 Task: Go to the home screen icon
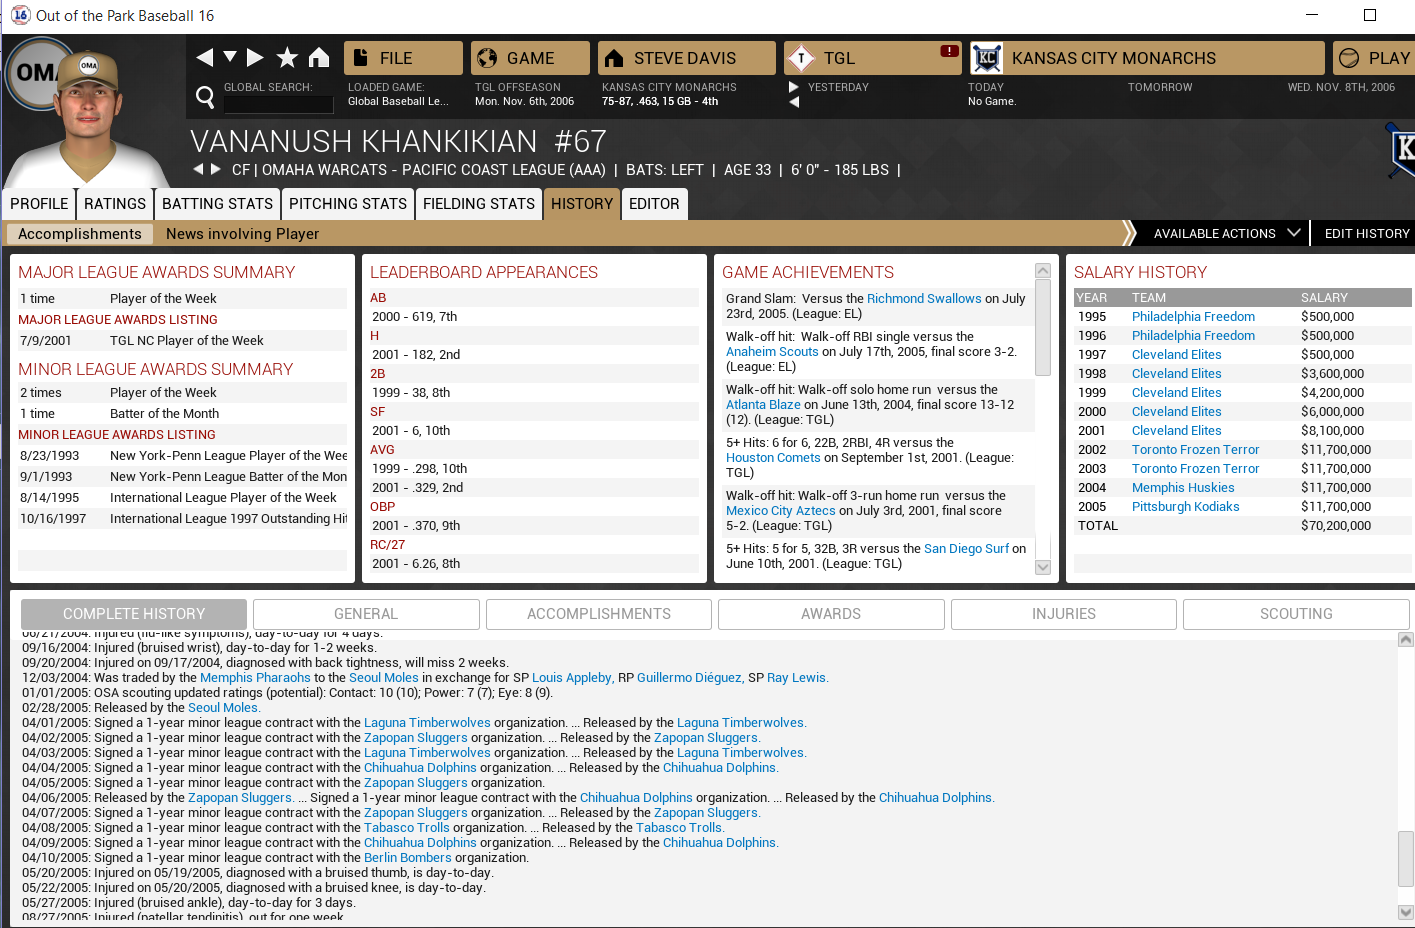click(319, 57)
